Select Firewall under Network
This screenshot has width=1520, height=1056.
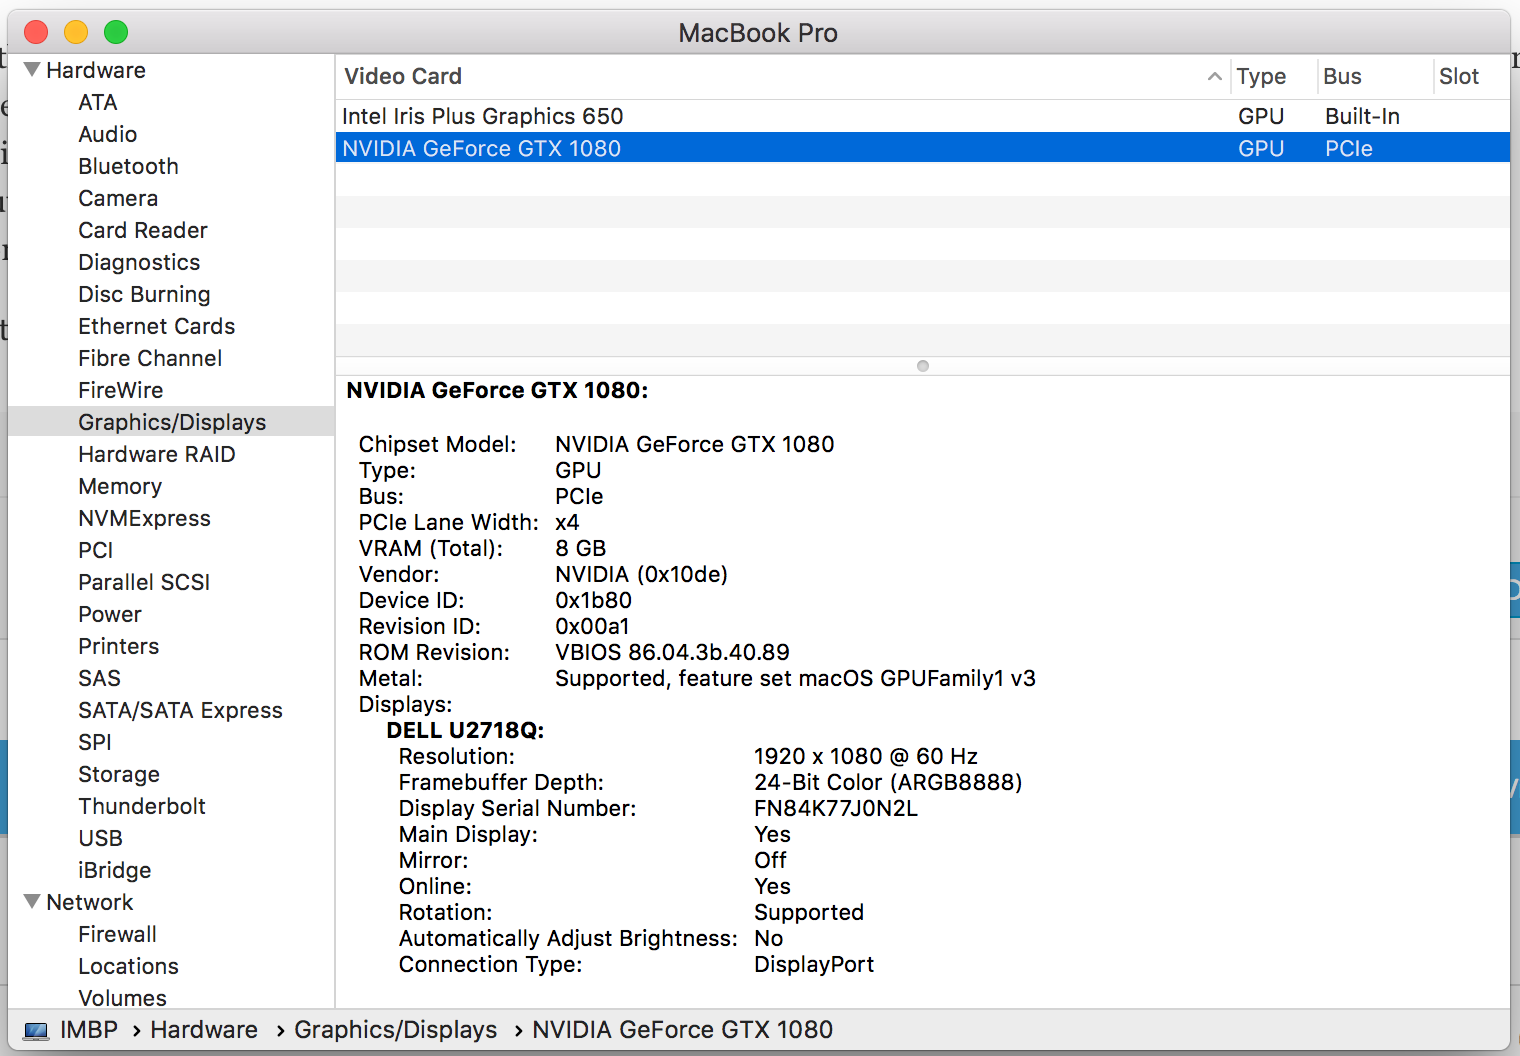click(118, 934)
